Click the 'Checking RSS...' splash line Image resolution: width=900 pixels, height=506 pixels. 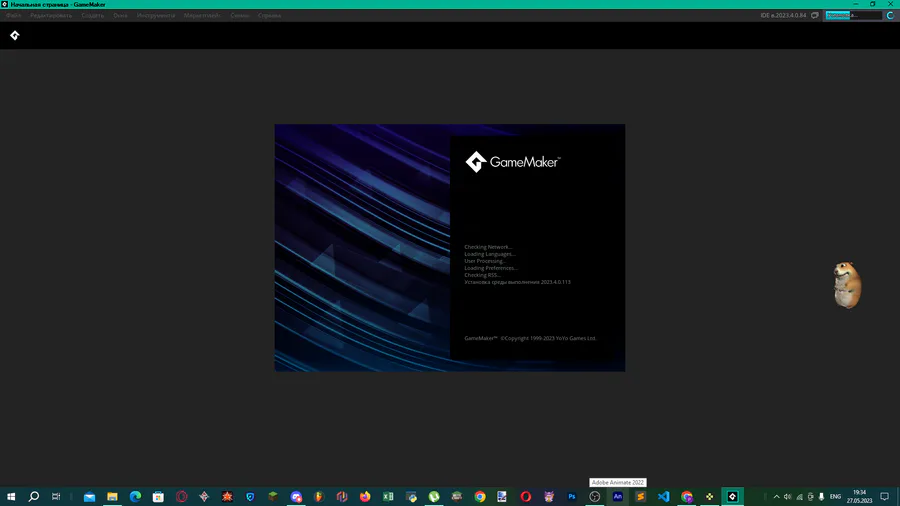[x=482, y=275]
